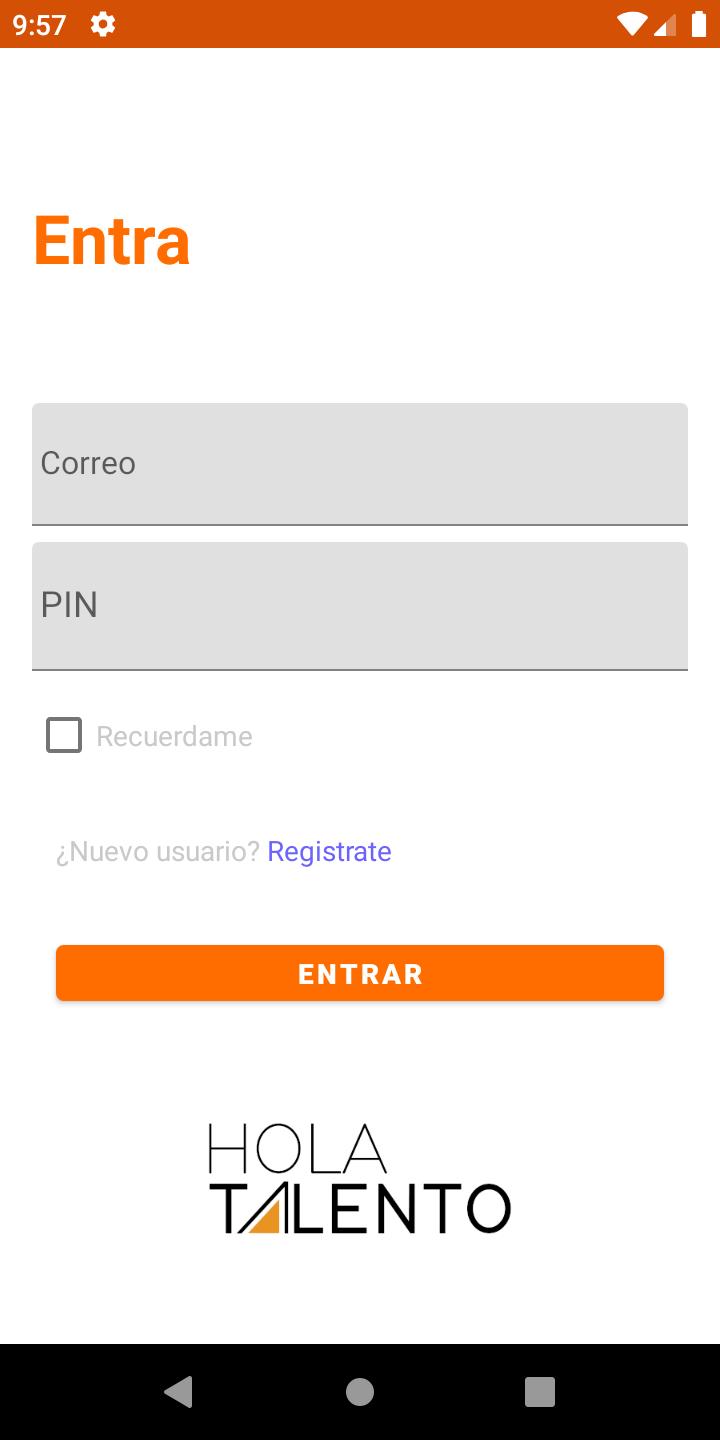This screenshot has width=720, height=1440.
Task: Tap the settings gear in status bar
Action: tap(103, 24)
